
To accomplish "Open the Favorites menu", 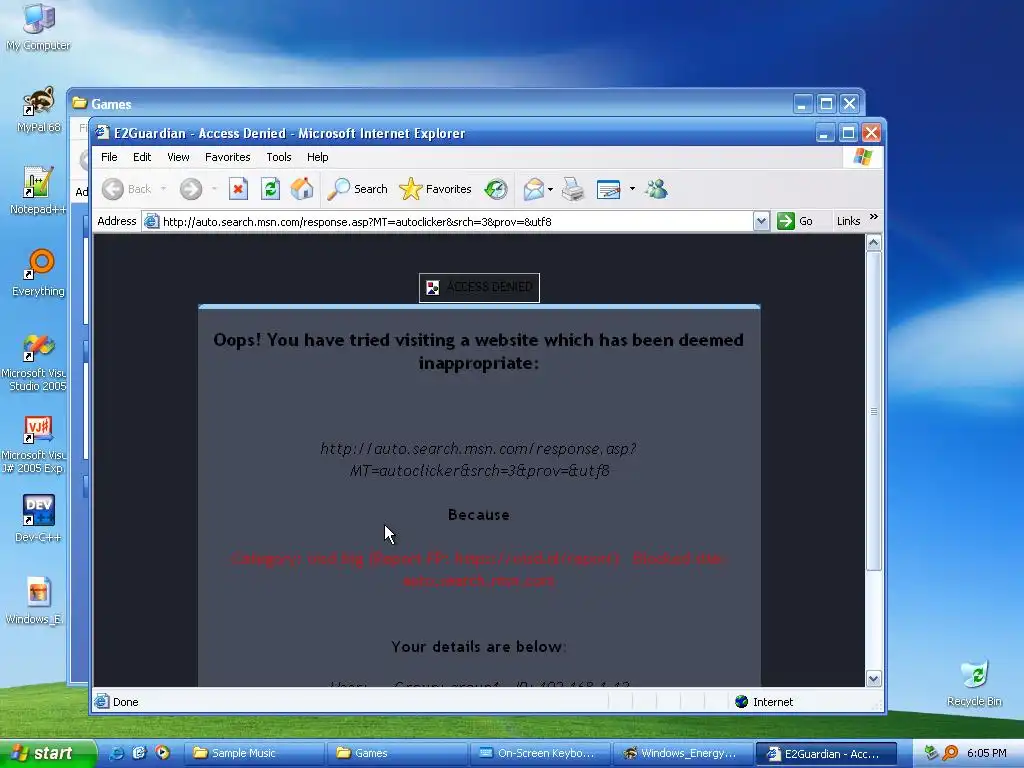I will point(227,157).
